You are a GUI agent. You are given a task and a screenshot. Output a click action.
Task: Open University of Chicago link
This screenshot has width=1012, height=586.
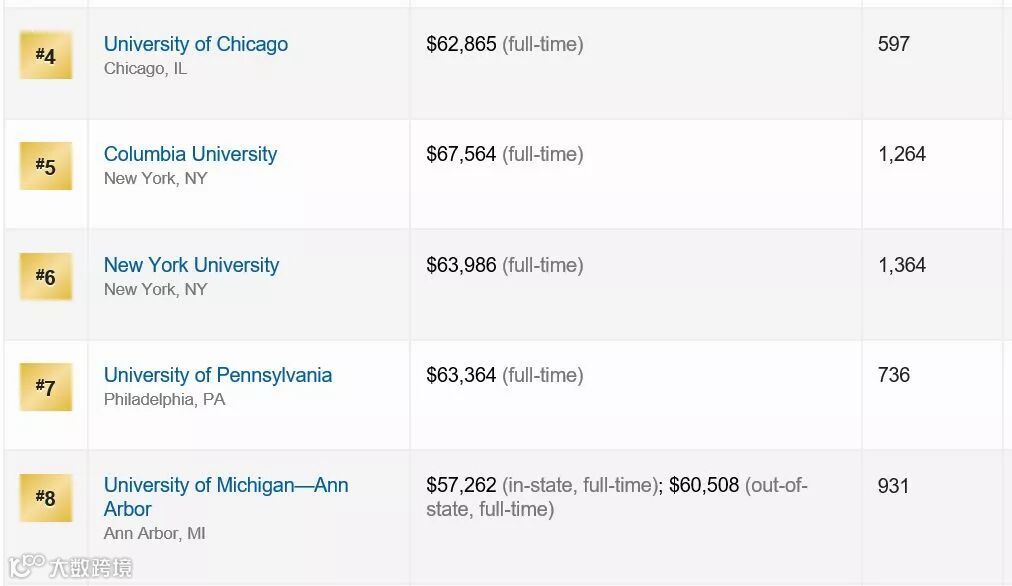(196, 44)
